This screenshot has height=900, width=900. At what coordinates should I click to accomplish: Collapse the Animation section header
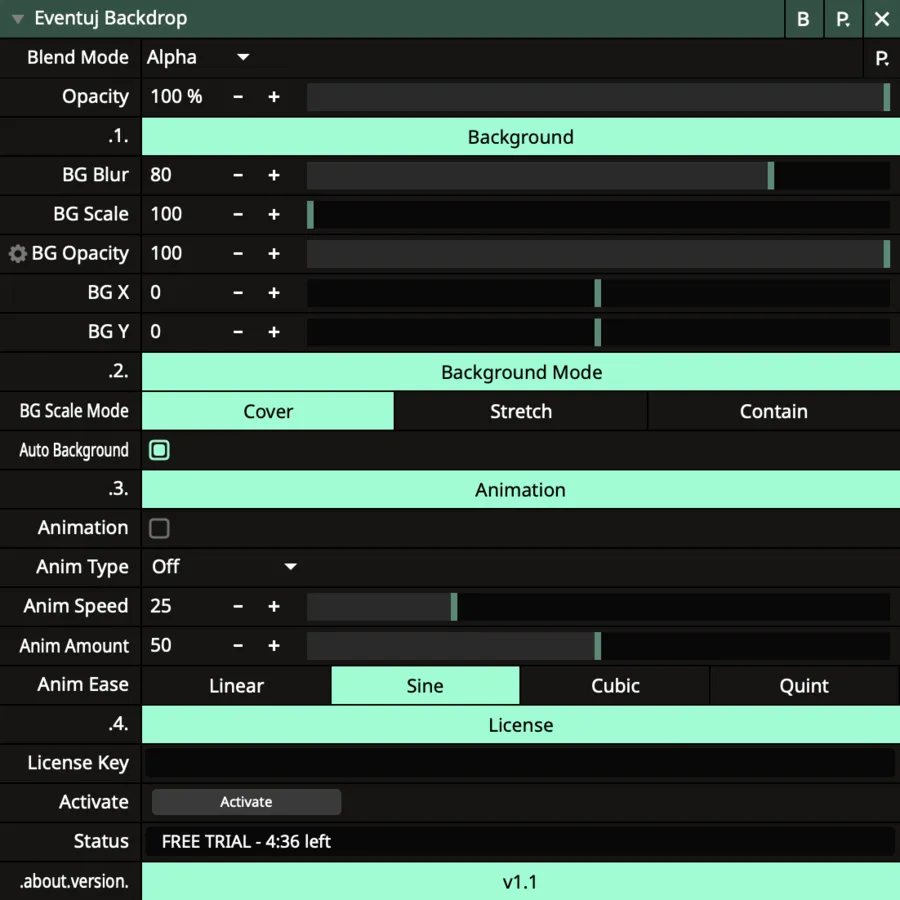pos(521,490)
